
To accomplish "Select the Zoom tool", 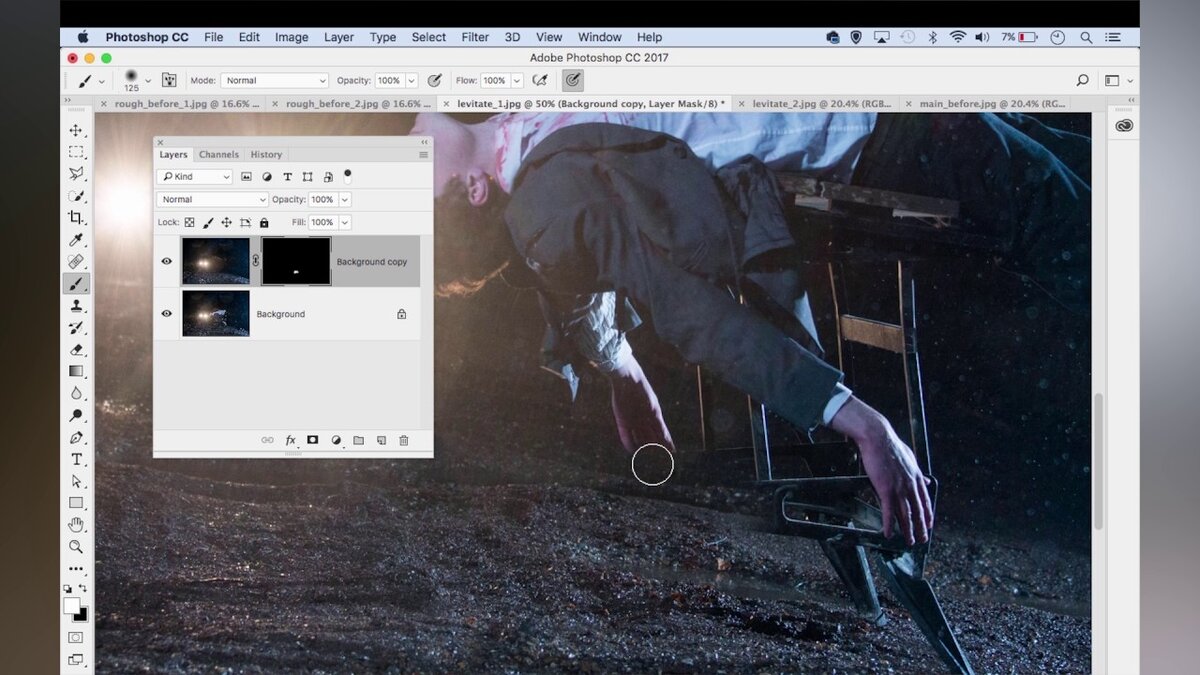I will [x=76, y=547].
